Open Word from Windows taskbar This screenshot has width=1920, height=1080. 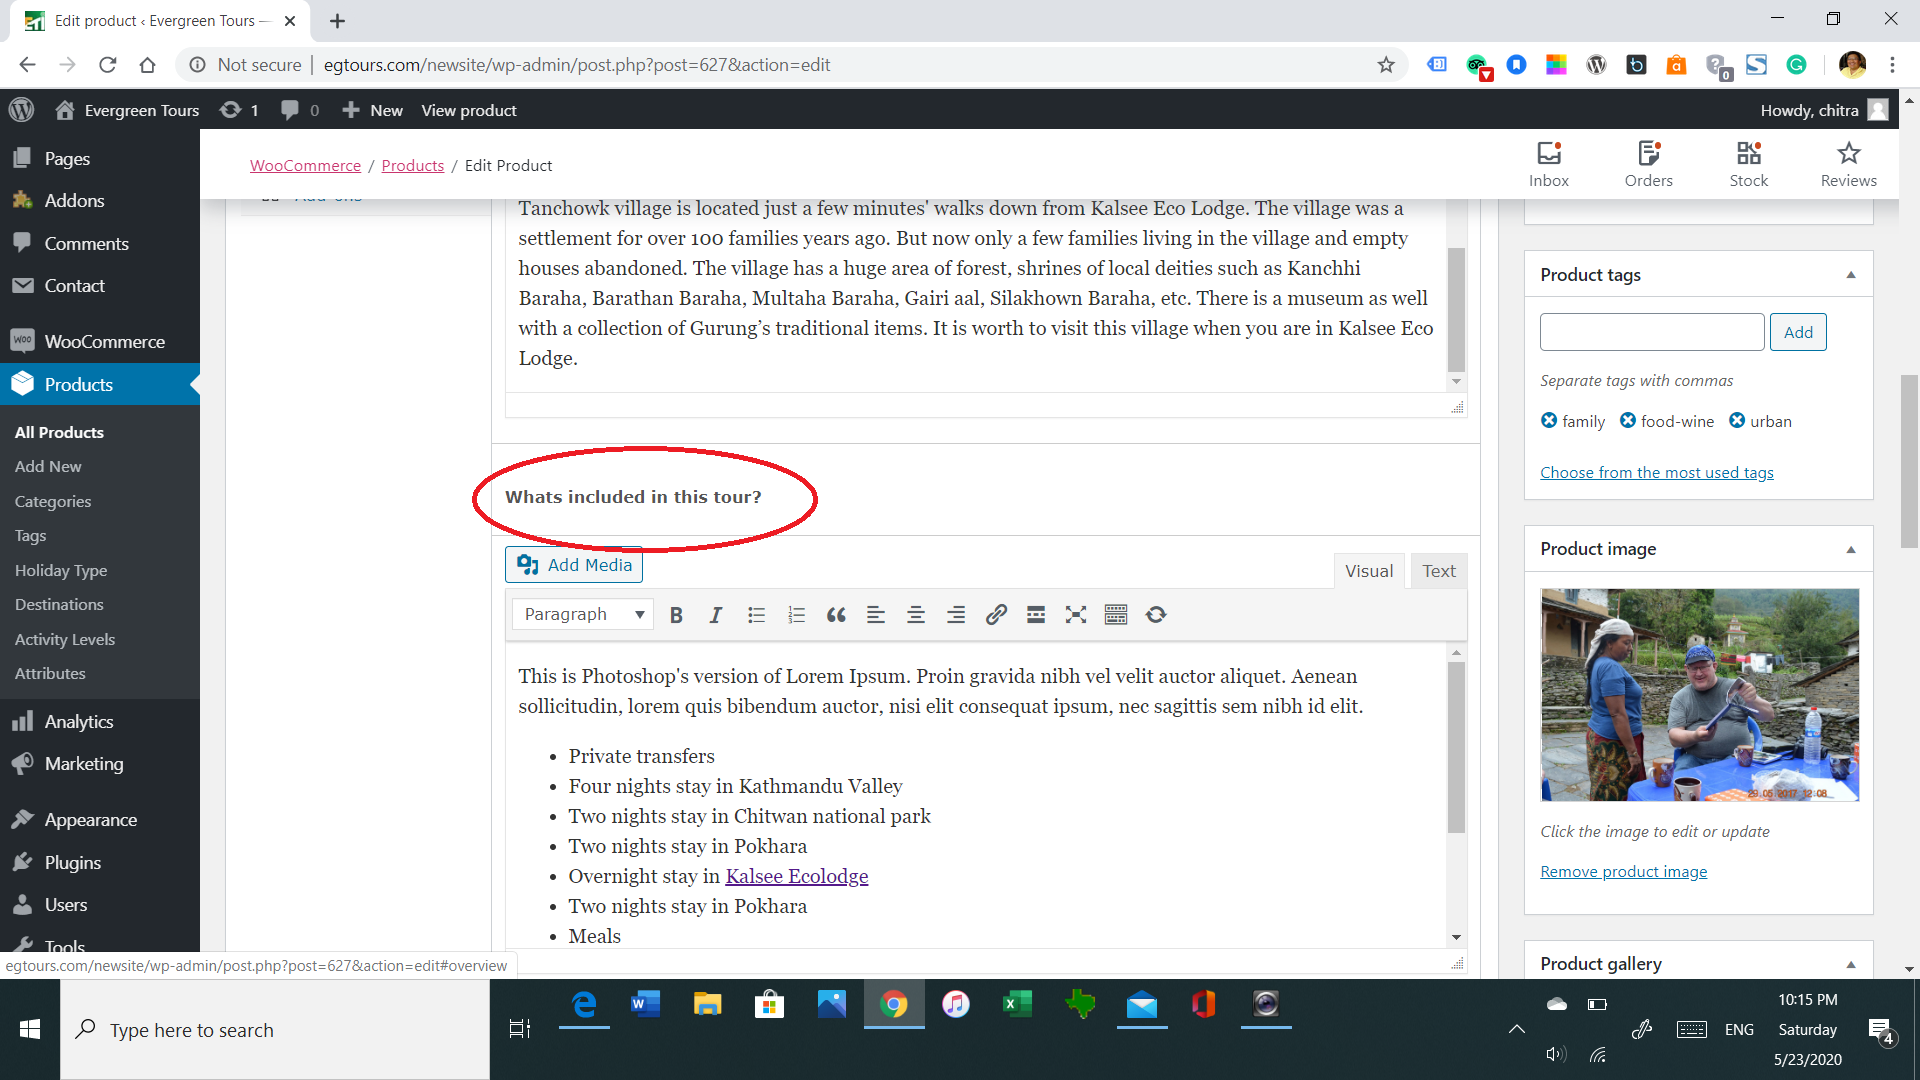tap(646, 1004)
